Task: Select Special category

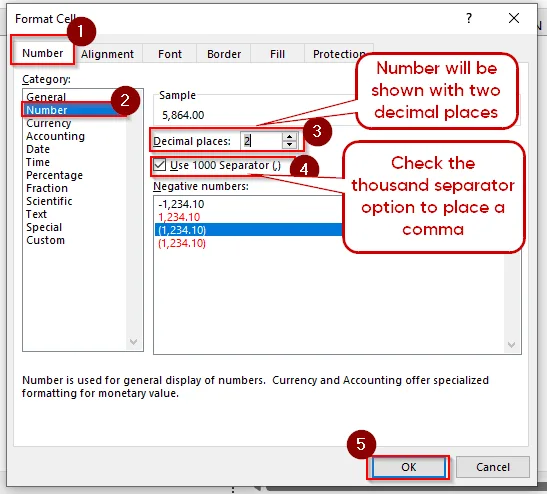Action: [x=44, y=227]
